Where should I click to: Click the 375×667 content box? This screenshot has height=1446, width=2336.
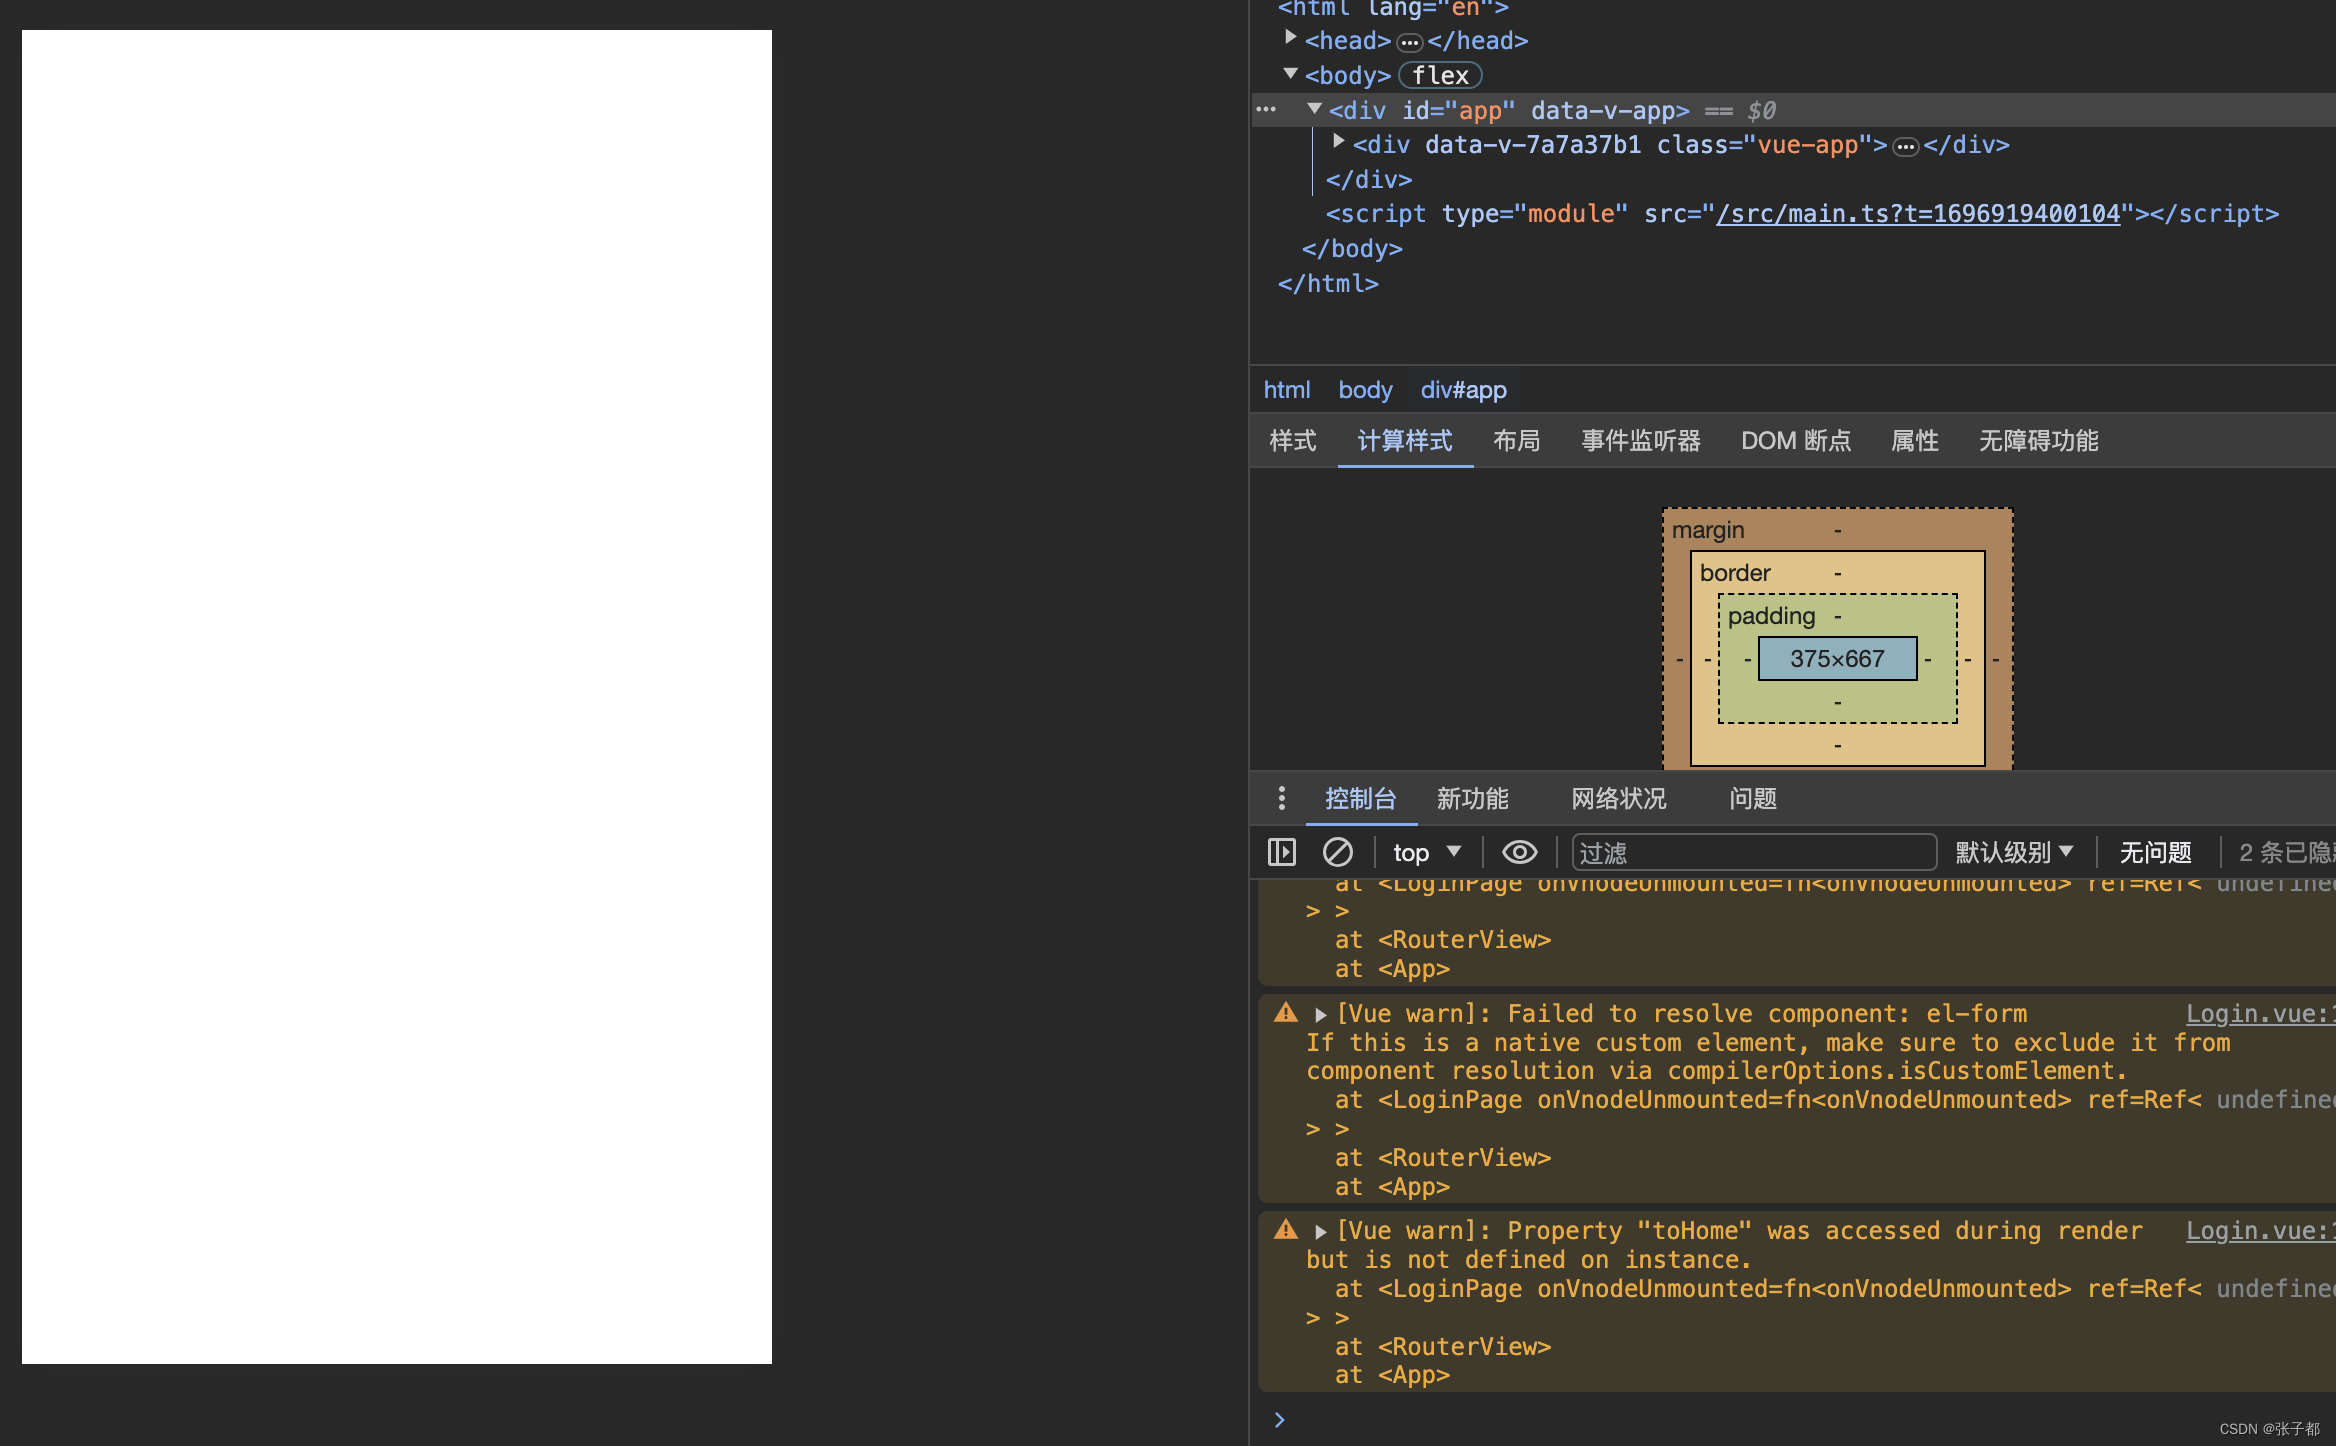coord(1837,659)
